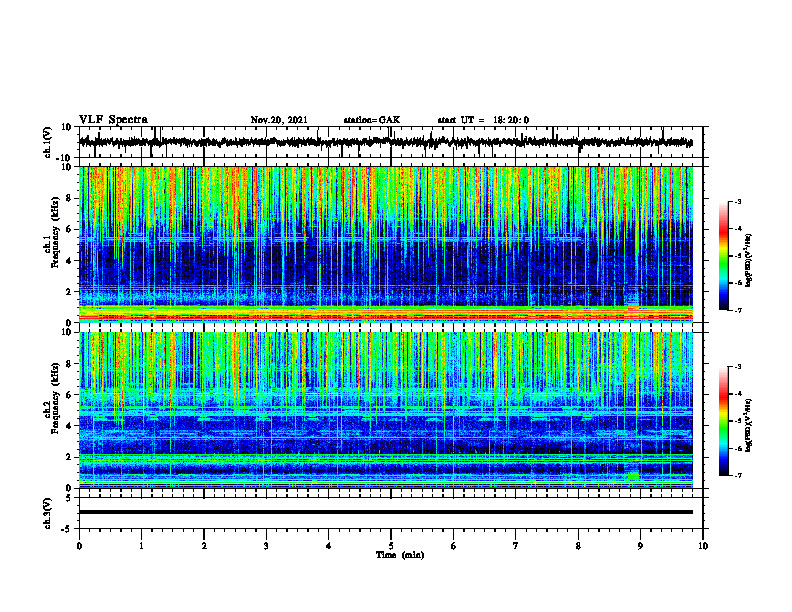Click the '-7' tick on ch.2 color bar
The image size is (792, 612).
[737, 475]
